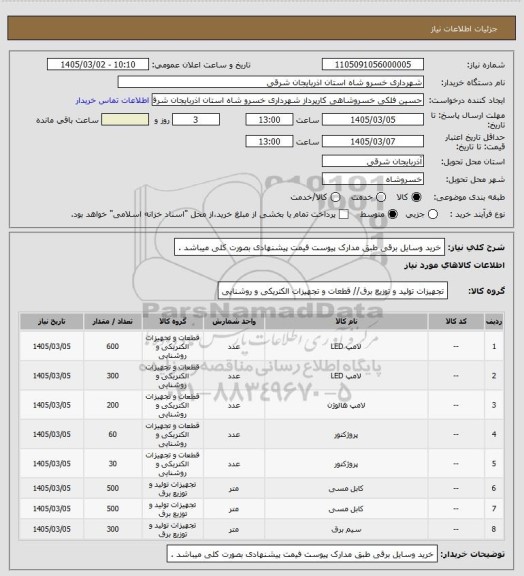The width and height of the screenshot is (524, 576).
Task: Click the price validity time 13:00 field
Action: pos(269,141)
